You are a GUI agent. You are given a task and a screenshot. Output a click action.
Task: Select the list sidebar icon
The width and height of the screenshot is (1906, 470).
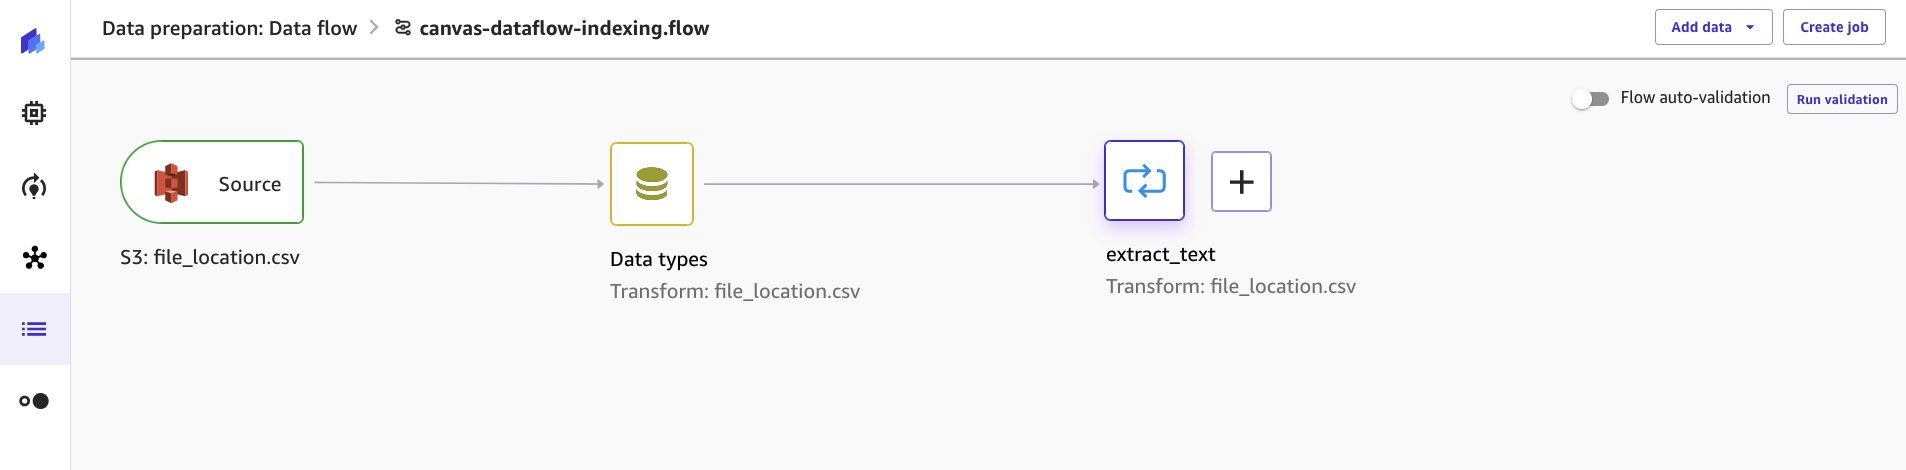point(34,329)
